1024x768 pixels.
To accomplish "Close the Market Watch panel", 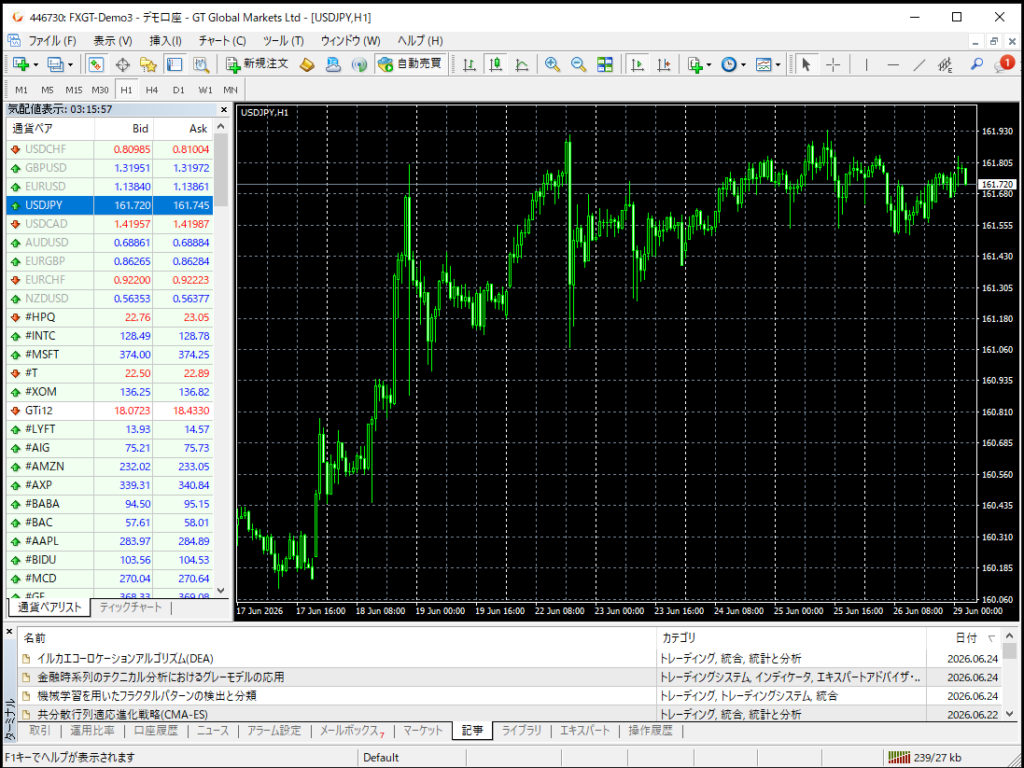I will (224, 110).
